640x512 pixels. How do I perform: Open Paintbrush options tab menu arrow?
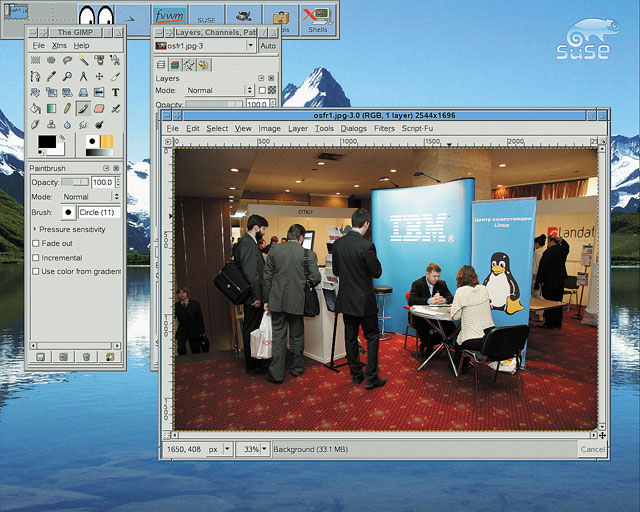[106, 168]
